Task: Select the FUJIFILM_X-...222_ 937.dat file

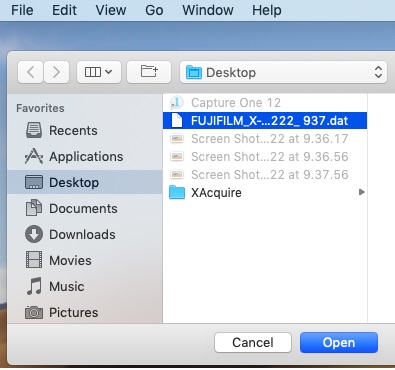Action: 265,121
